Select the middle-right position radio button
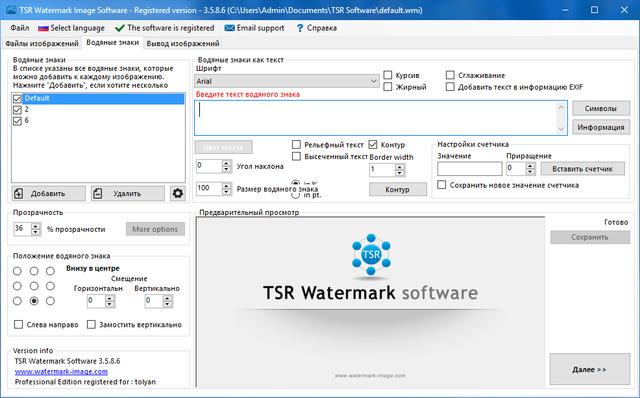 (x=50, y=286)
